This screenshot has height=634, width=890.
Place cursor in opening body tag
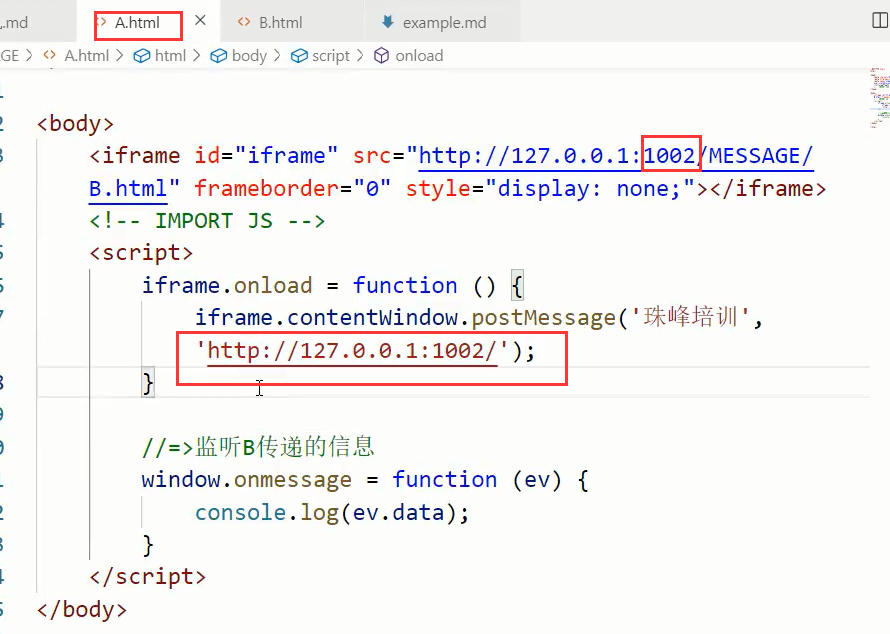75,124
